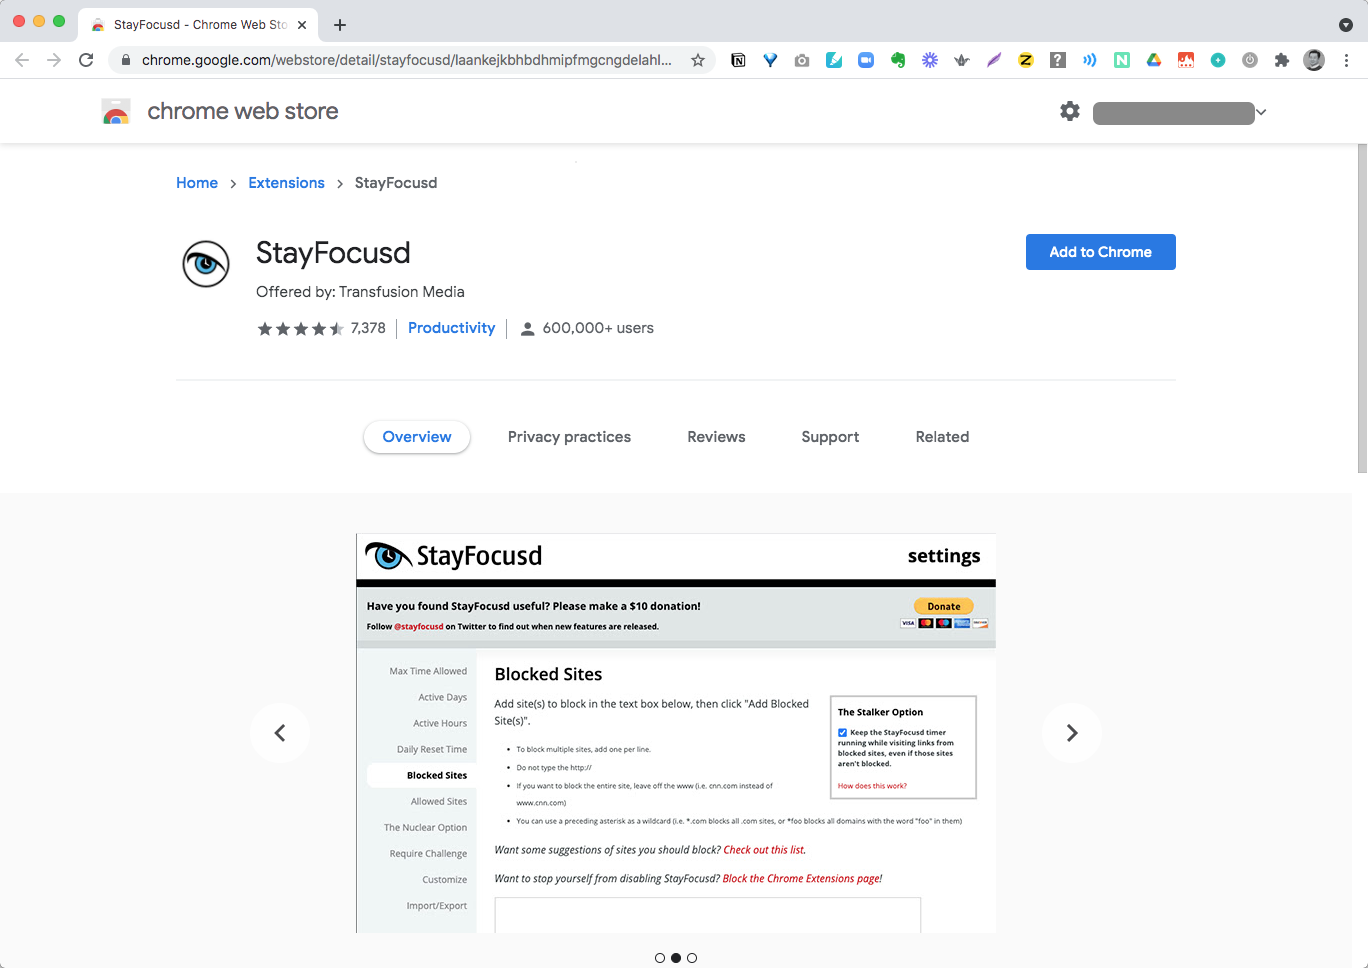1368x968 pixels.
Task: Open the Chrome Web Store settings gear
Action: point(1069,111)
